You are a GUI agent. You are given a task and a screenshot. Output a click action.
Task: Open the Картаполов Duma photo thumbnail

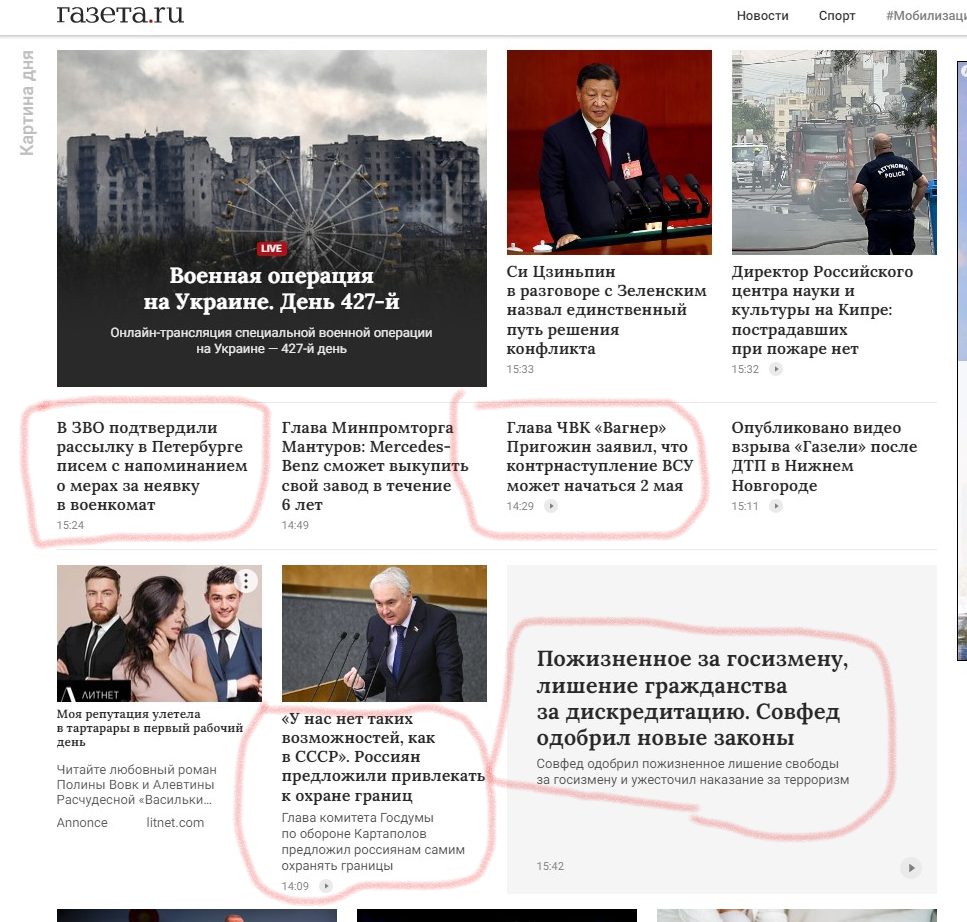click(384, 633)
